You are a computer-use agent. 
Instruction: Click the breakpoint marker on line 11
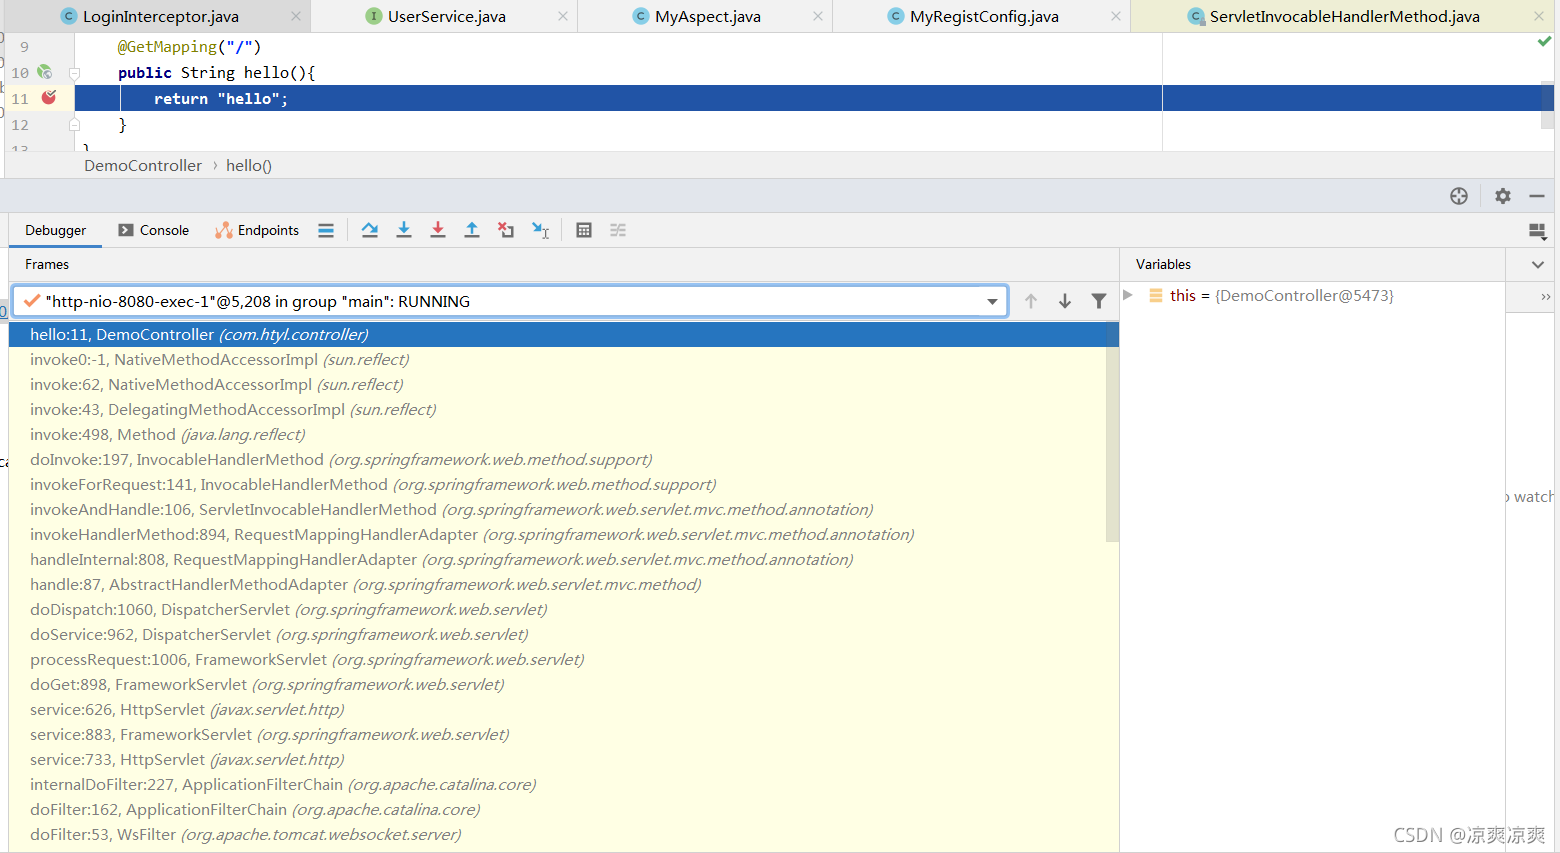(49, 97)
